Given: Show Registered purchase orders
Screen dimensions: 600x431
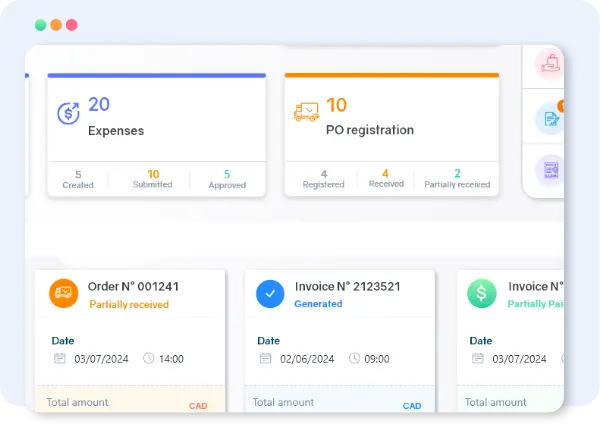Looking at the screenshot, I should coord(324,178).
